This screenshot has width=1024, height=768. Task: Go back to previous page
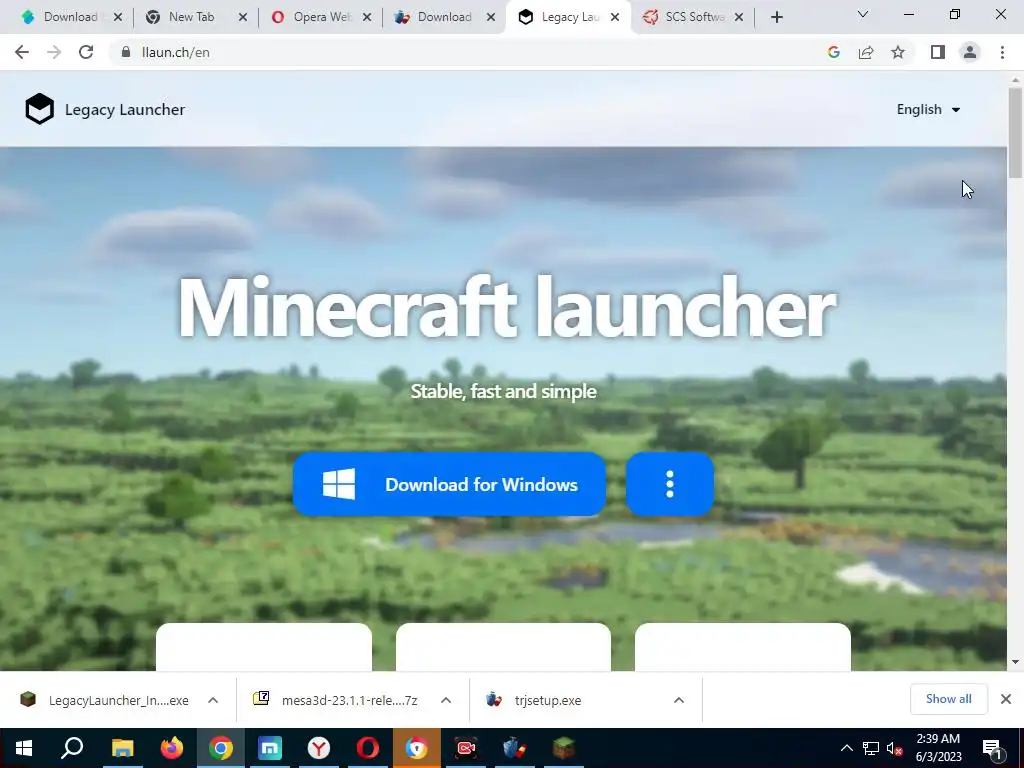(x=22, y=52)
